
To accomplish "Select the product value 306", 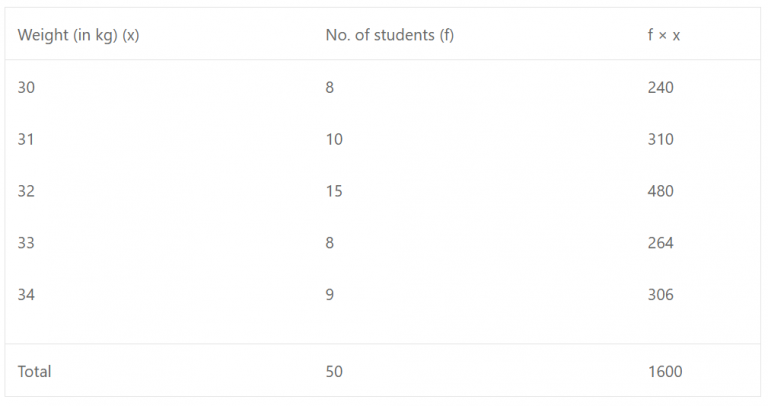I will (661, 295).
